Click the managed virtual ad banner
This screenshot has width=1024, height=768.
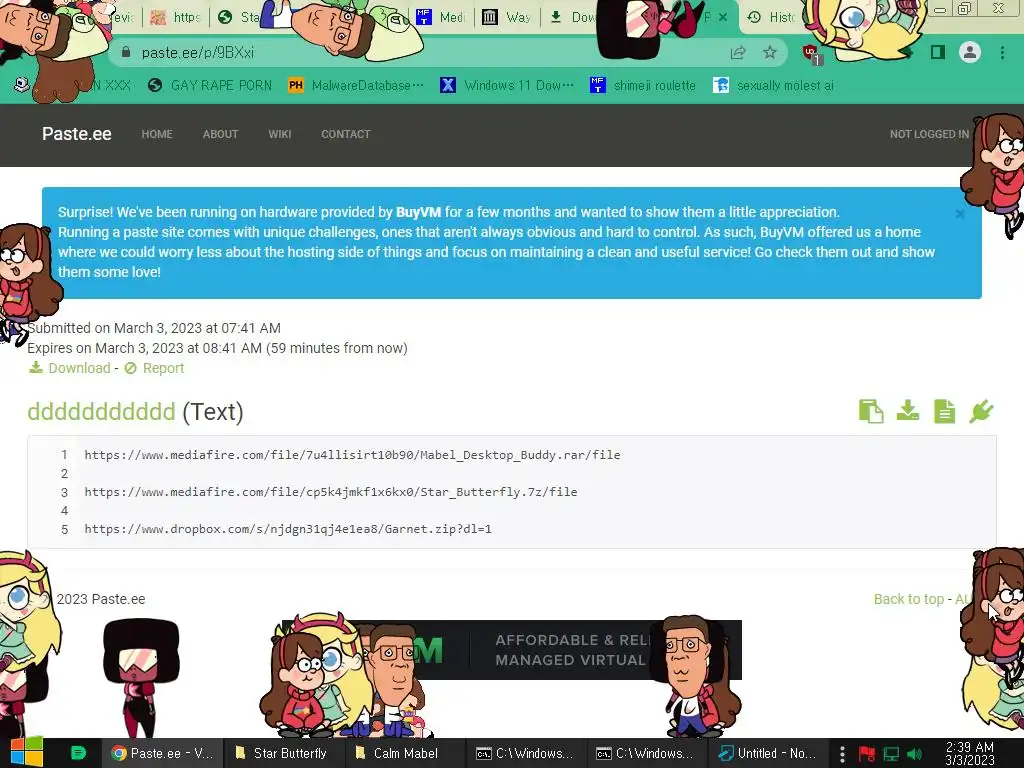tap(512, 650)
